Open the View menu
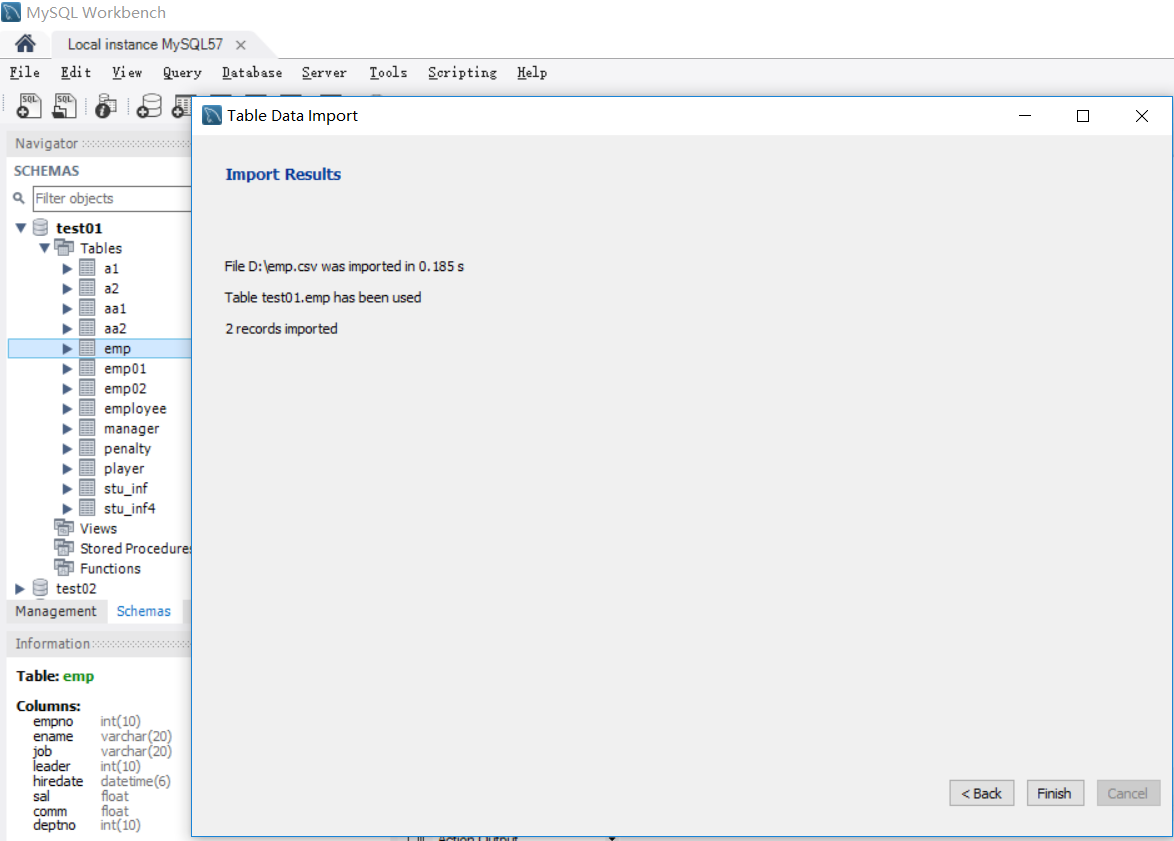The height and width of the screenshot is (841, 1174). point(127,73)
